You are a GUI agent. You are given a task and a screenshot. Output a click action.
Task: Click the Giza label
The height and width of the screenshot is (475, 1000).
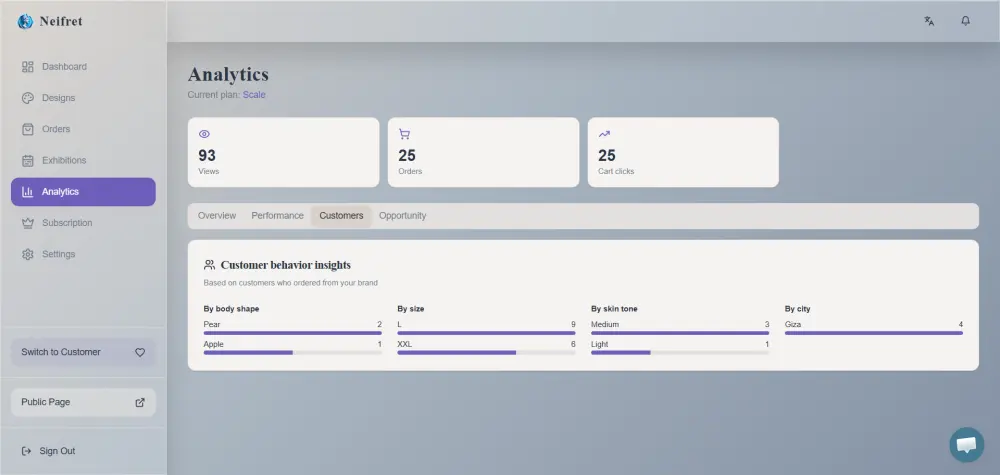click(x=793, y=325)
